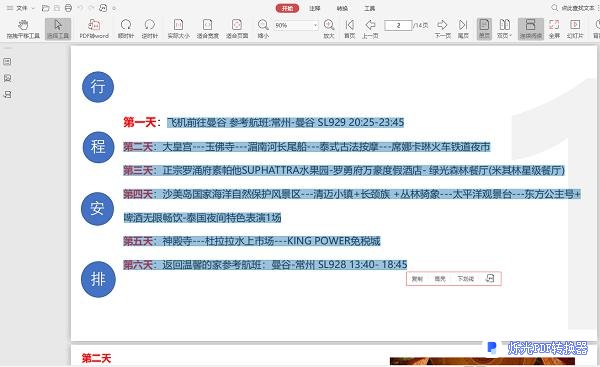Jump to the last page (尾页)
600x367 pixels.
463,29
